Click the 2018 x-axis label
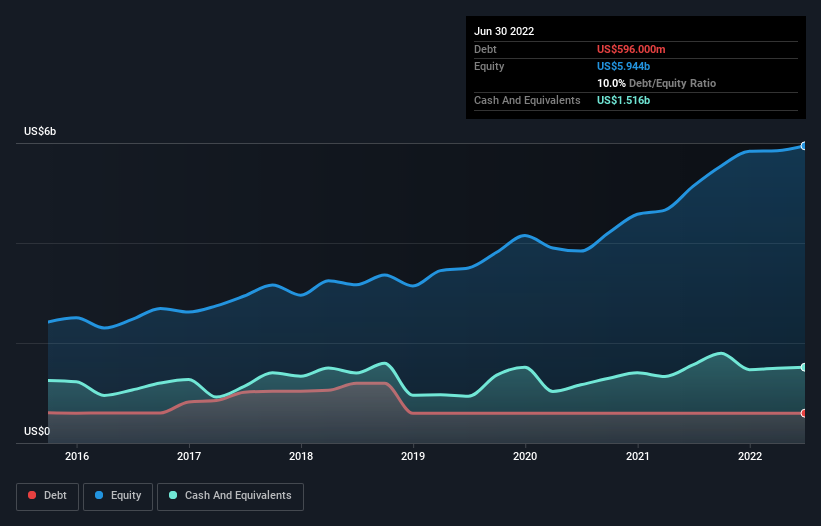Viewport: 821px width, 526px height. click(x=301, y=456)
